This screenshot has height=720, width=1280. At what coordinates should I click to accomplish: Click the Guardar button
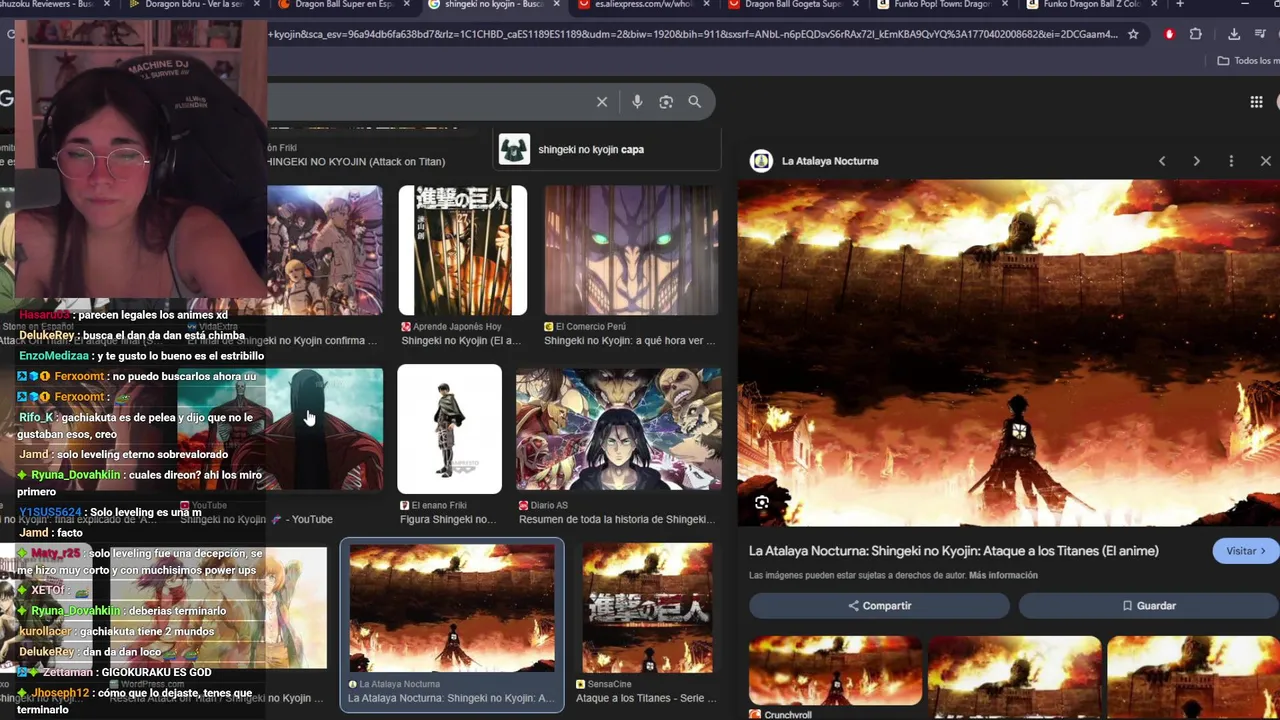pos(1149,606)
